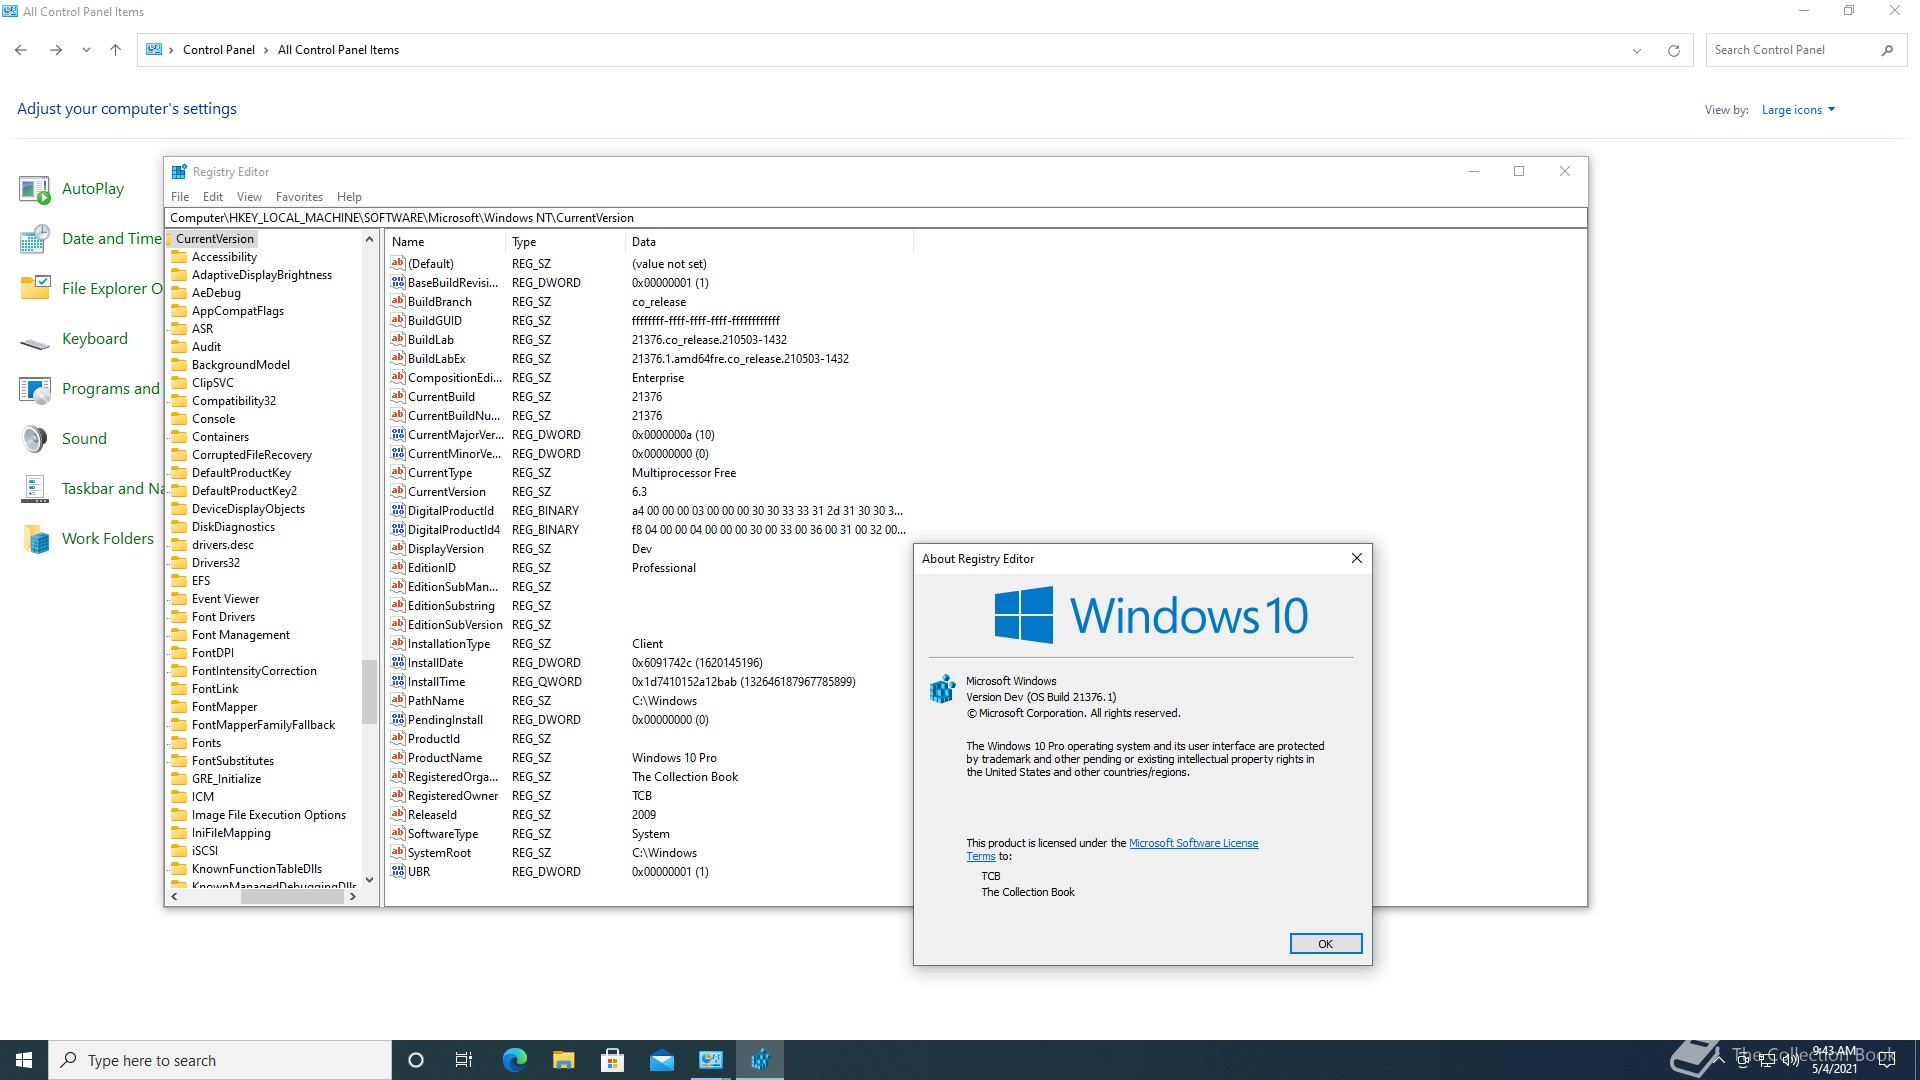Image resolution: width=1920 pixels, height=1080 pixels.
Task: Click the Registry Editor taskbar icon
Action: pyautogui.click(x=760, y=1060)
